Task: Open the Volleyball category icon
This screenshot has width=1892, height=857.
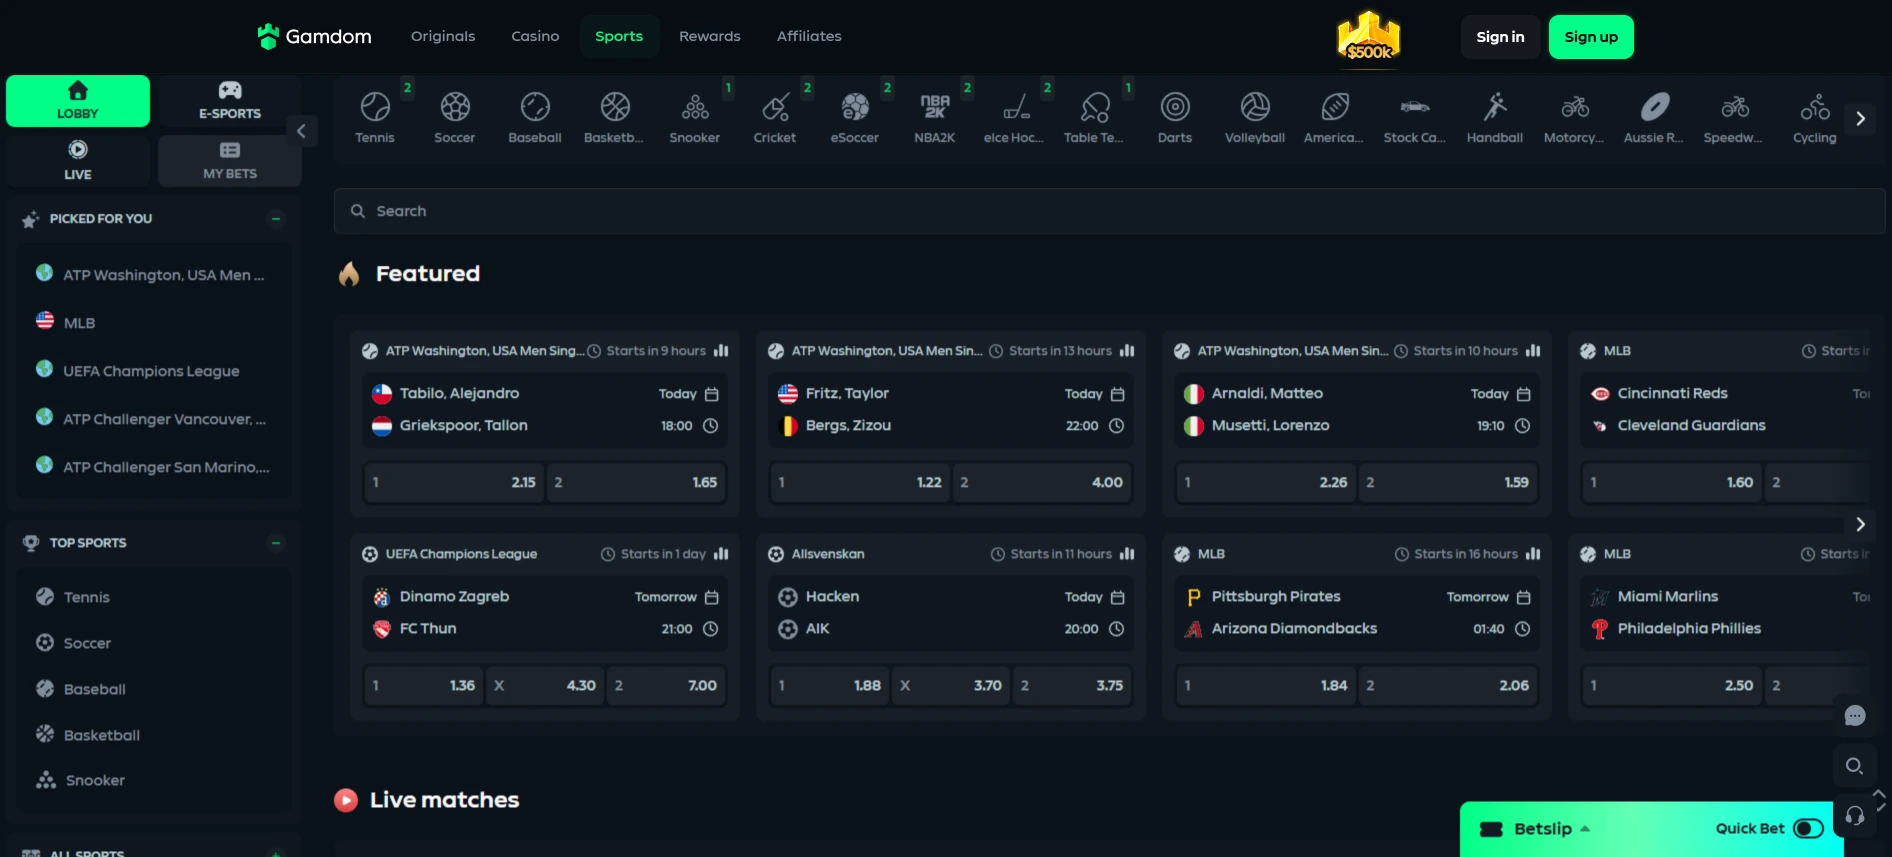Action: 1255,107
